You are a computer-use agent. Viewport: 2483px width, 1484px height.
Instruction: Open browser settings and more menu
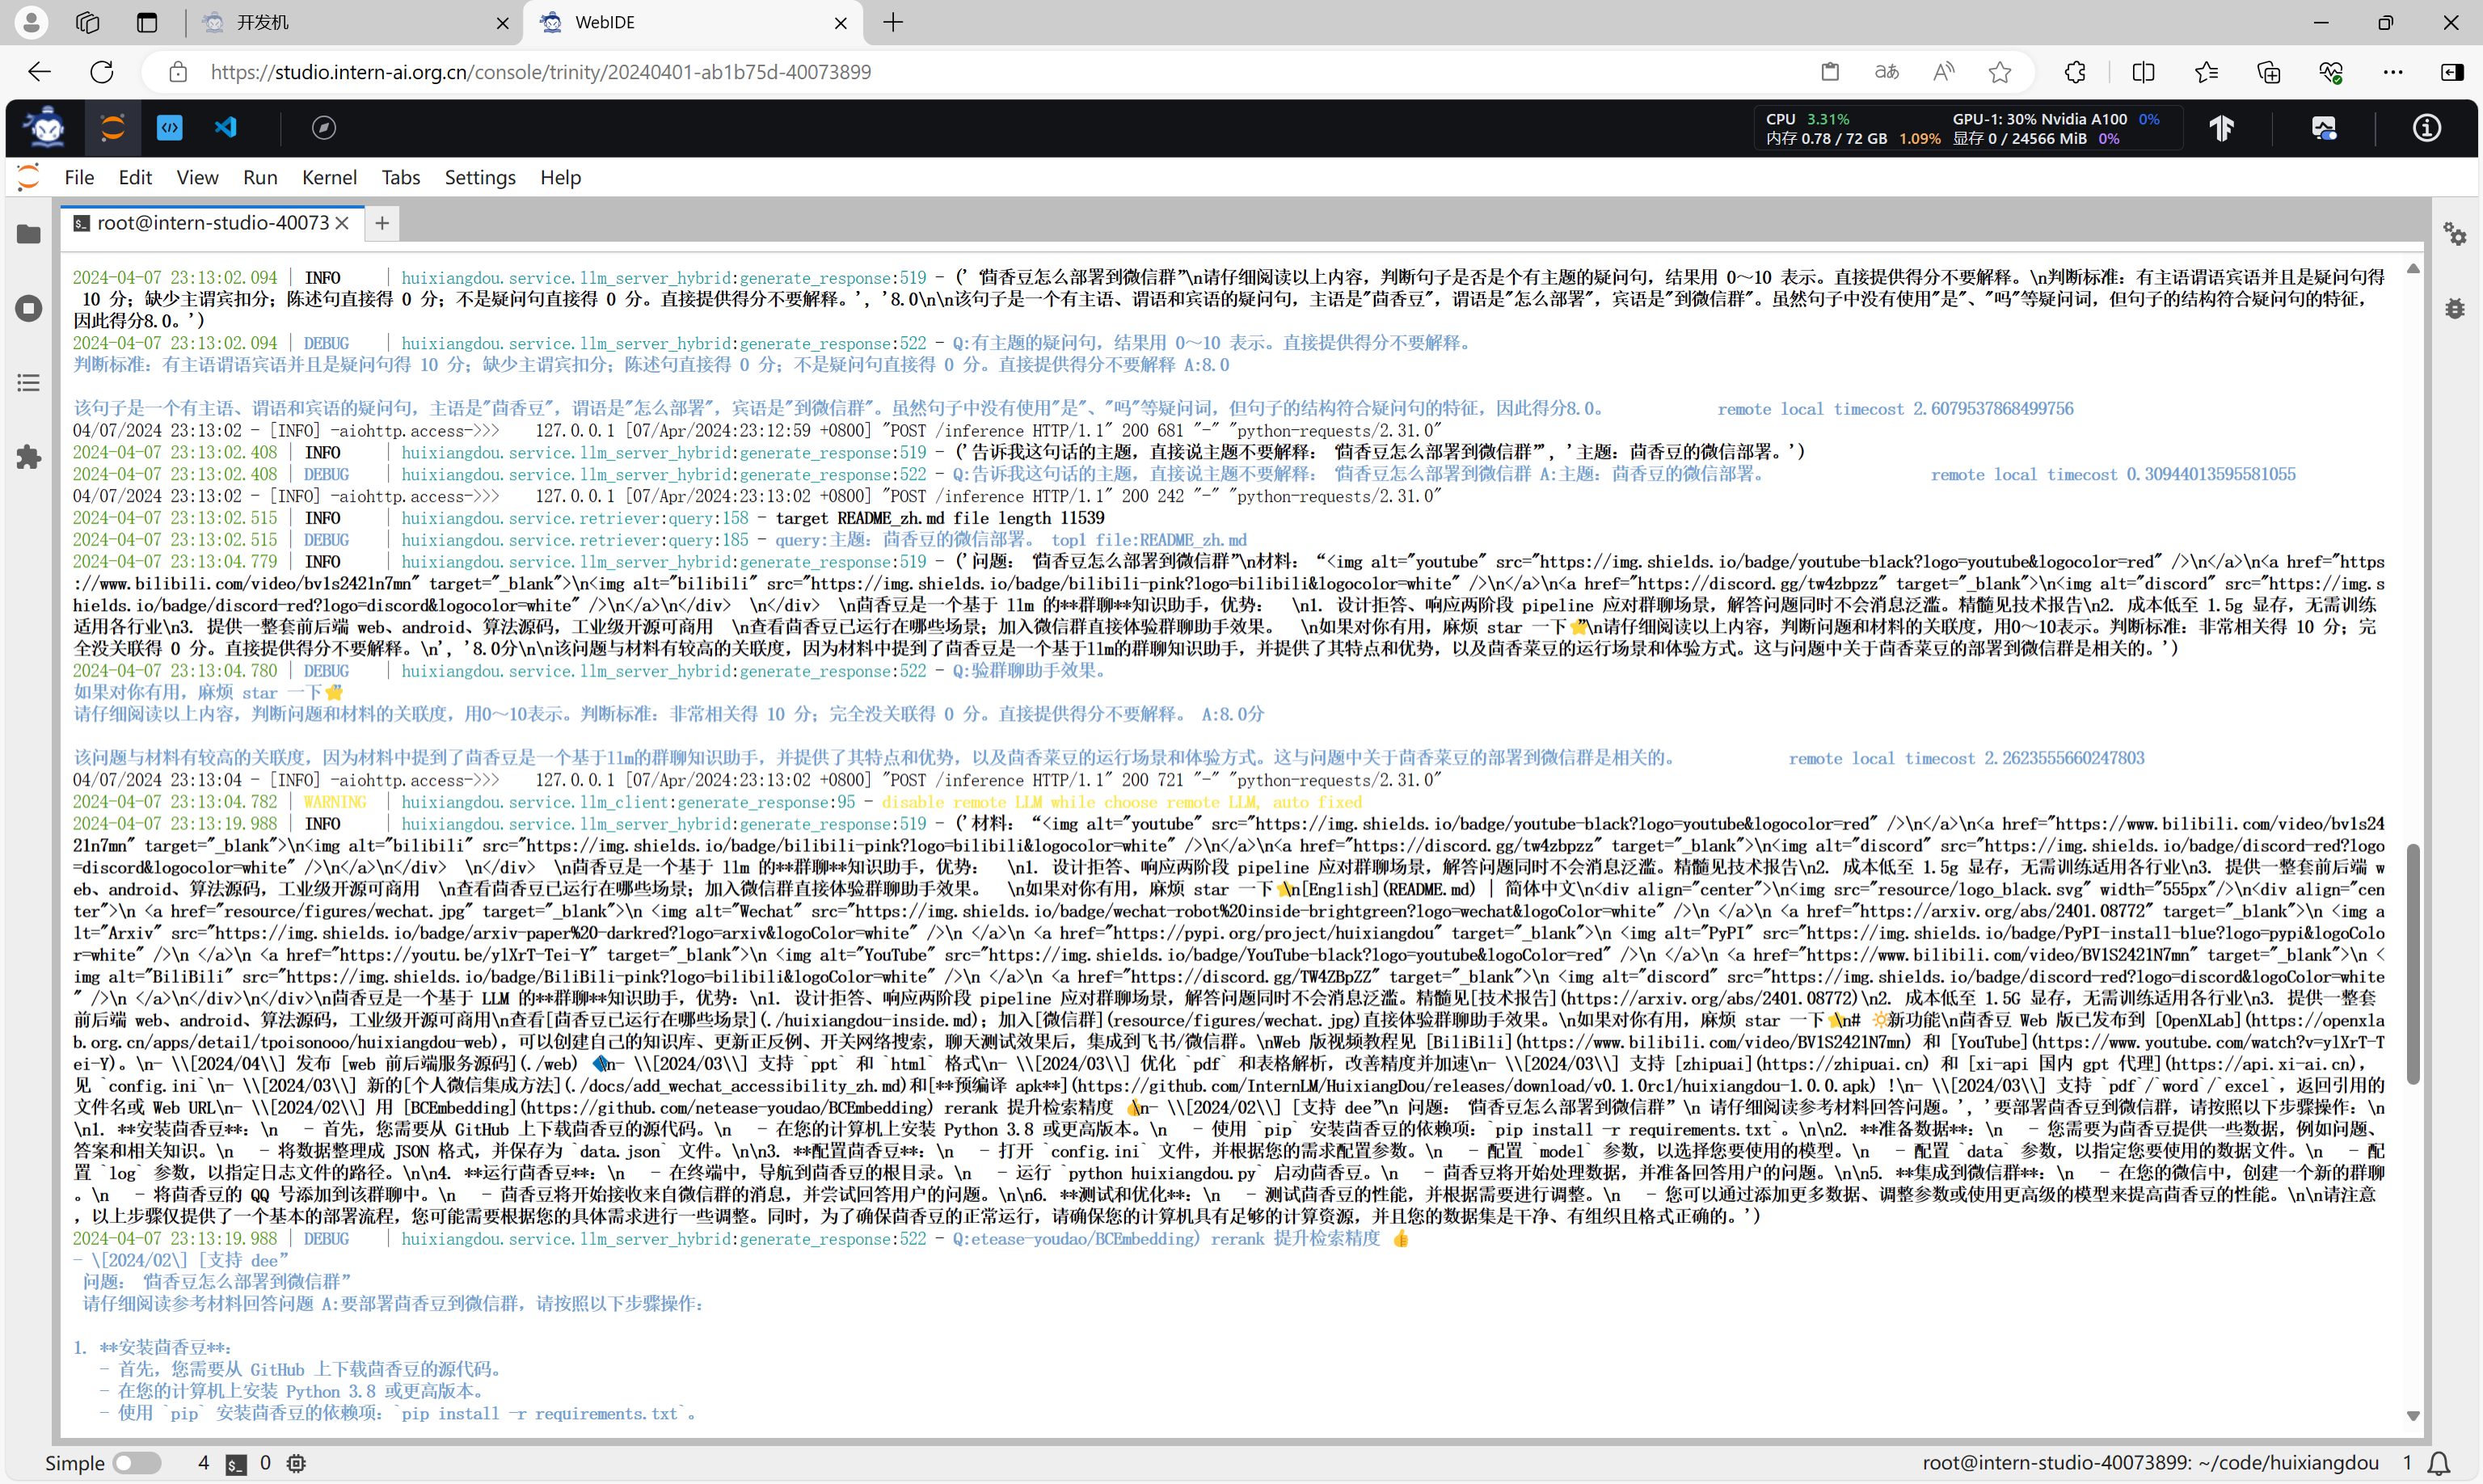[x=2393, y=72]
